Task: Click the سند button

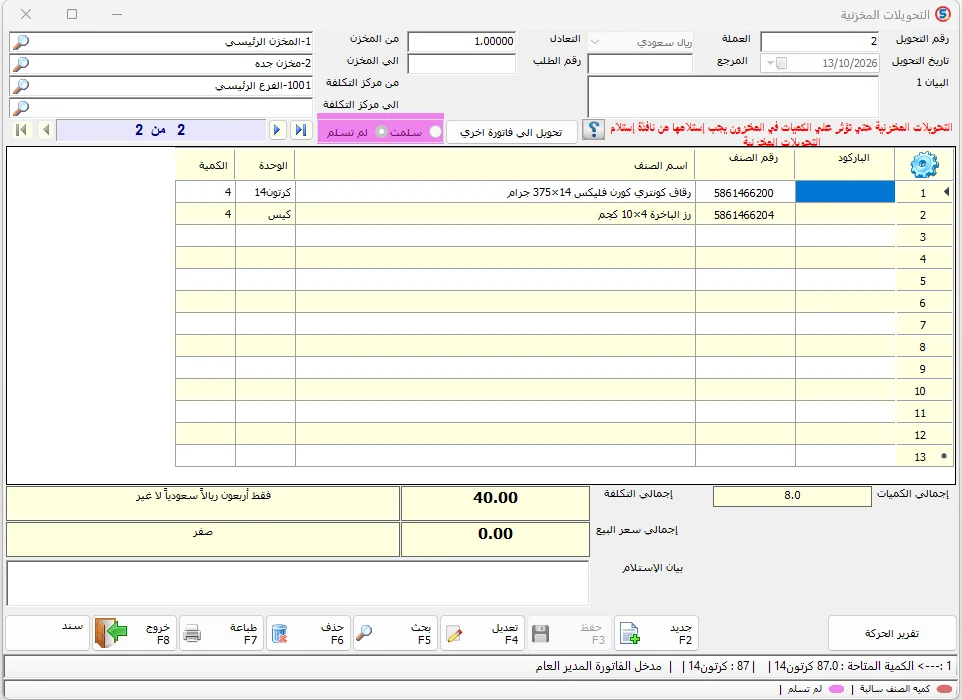Action: [x=48, y=633]
